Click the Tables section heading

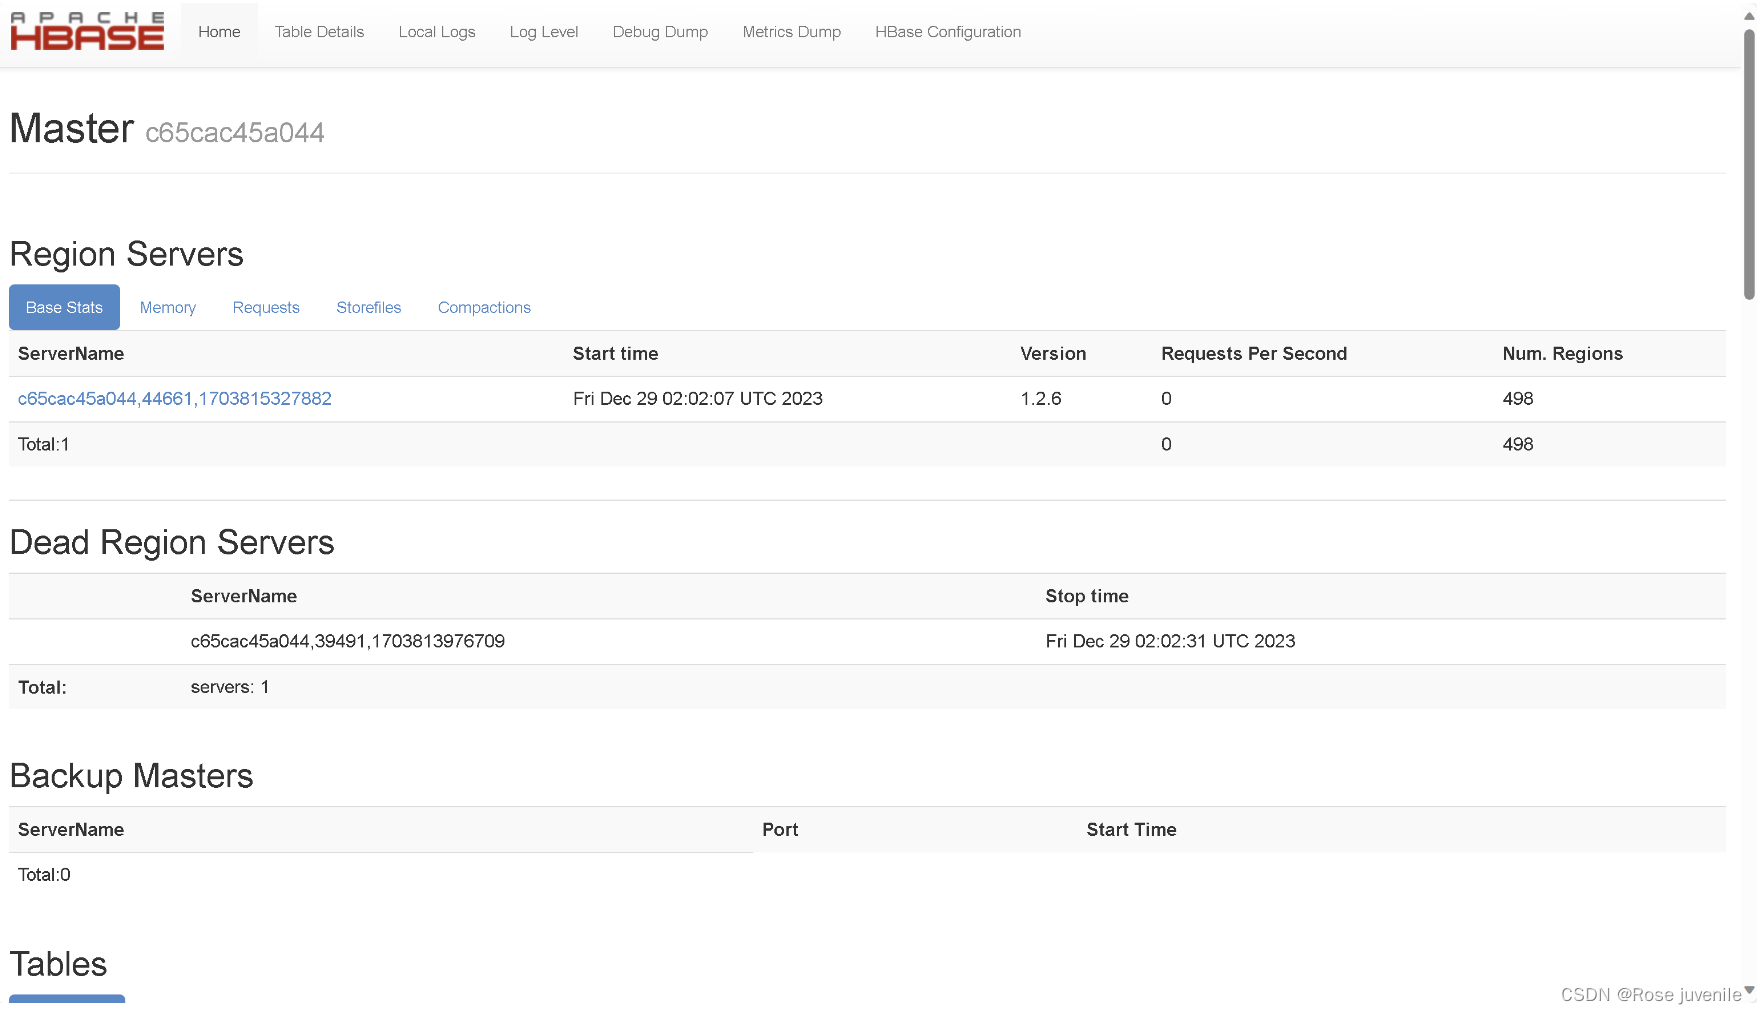pos(59,964)
